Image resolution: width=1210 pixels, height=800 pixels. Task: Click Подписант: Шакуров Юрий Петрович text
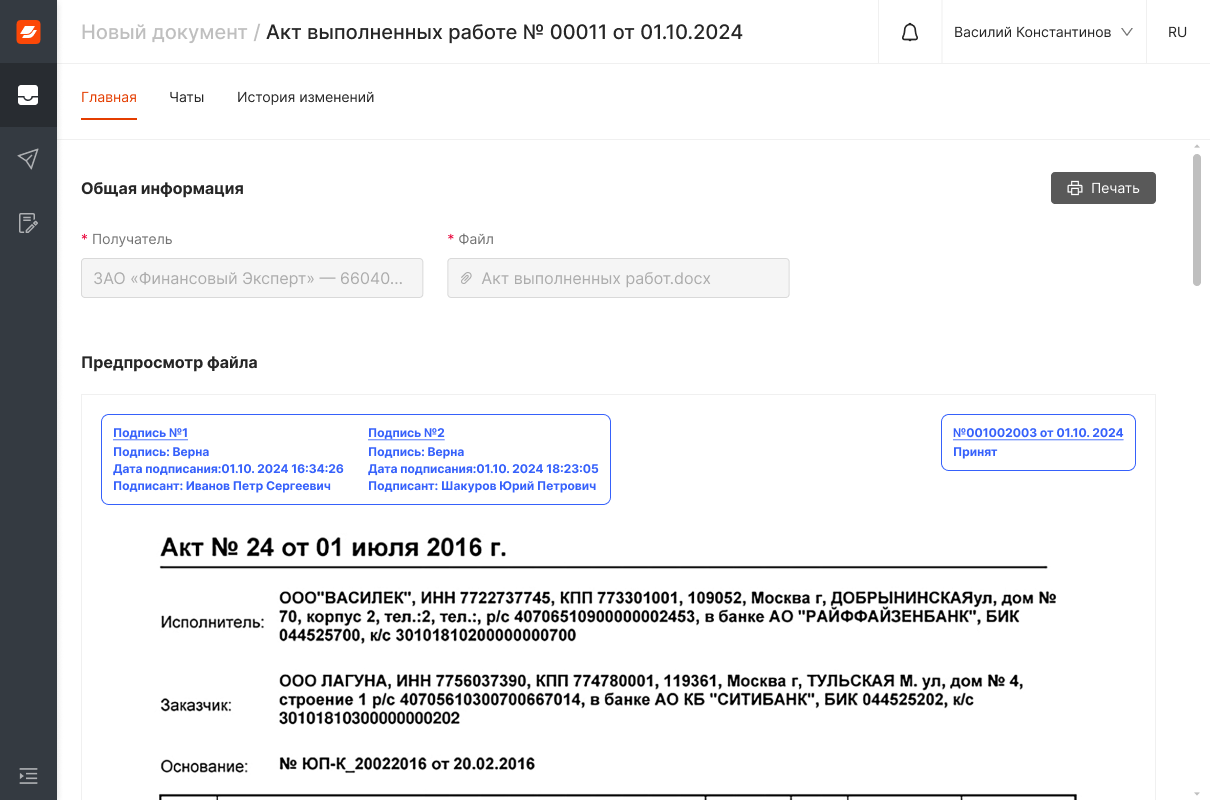point(482,486)
